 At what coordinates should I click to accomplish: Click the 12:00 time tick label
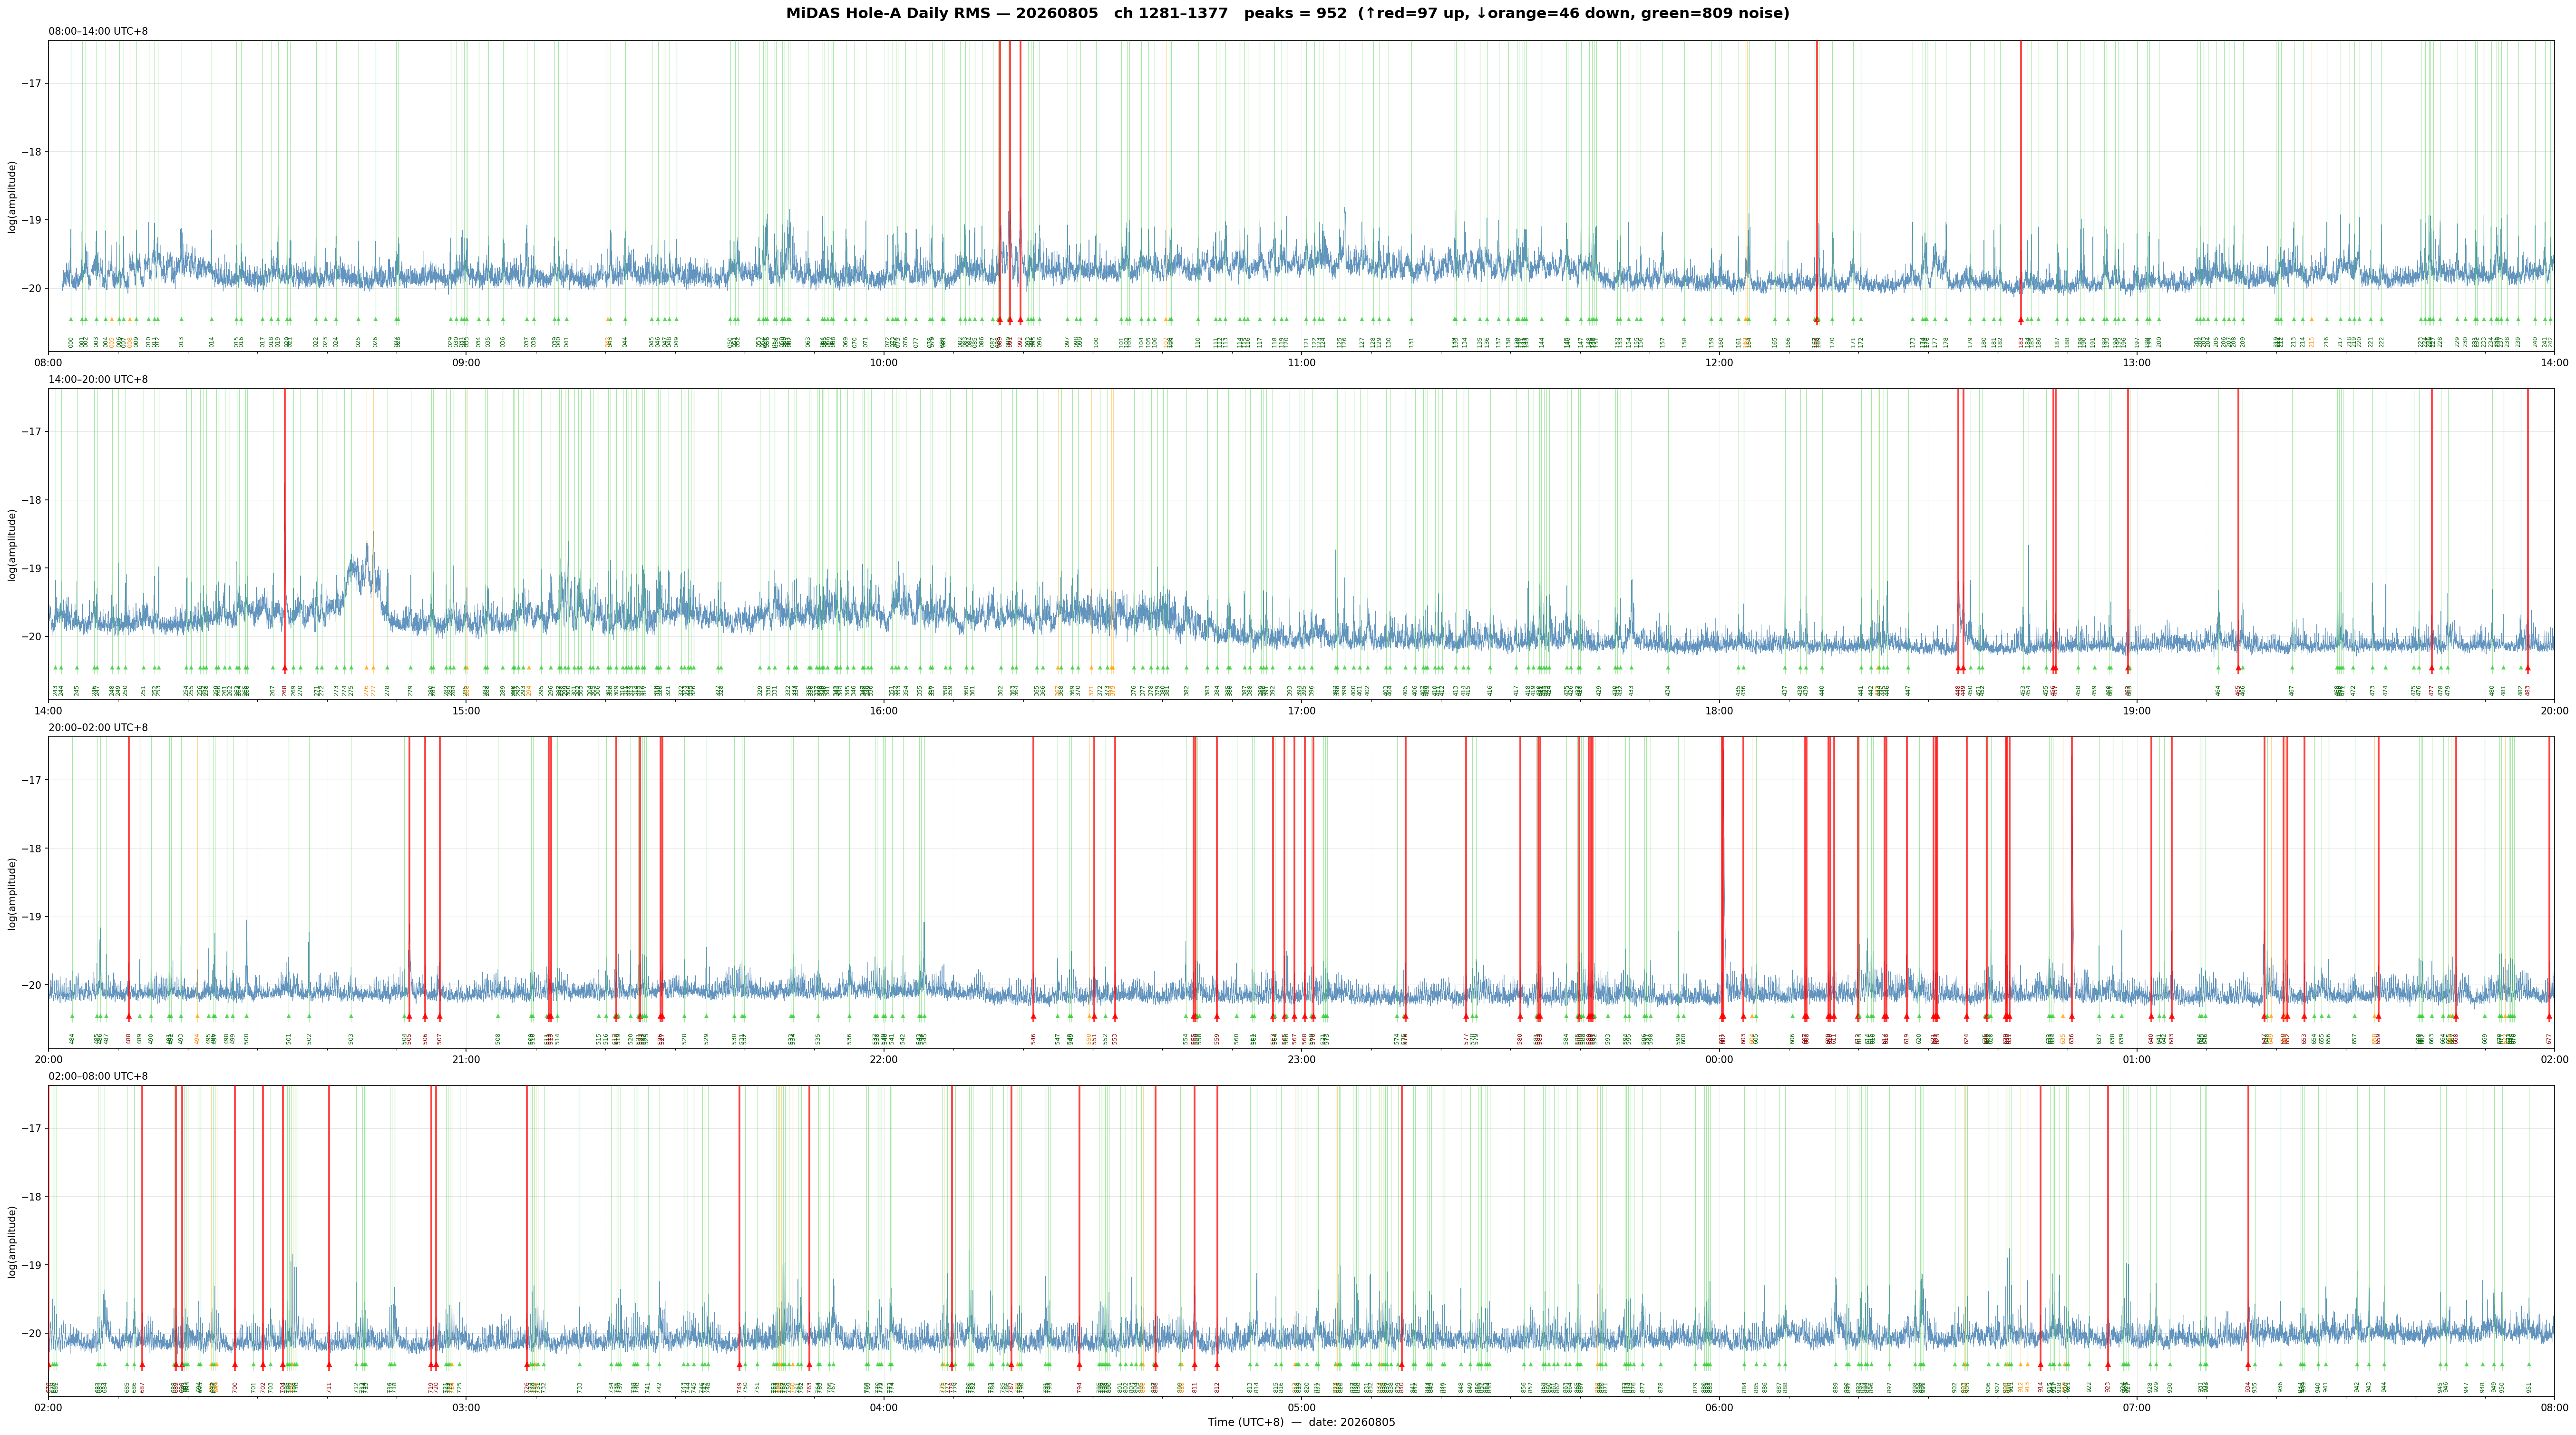[1719, 362]
